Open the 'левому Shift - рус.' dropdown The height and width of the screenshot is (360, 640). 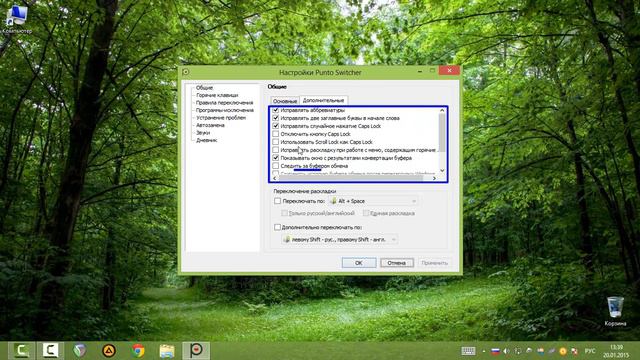point(340,240)
